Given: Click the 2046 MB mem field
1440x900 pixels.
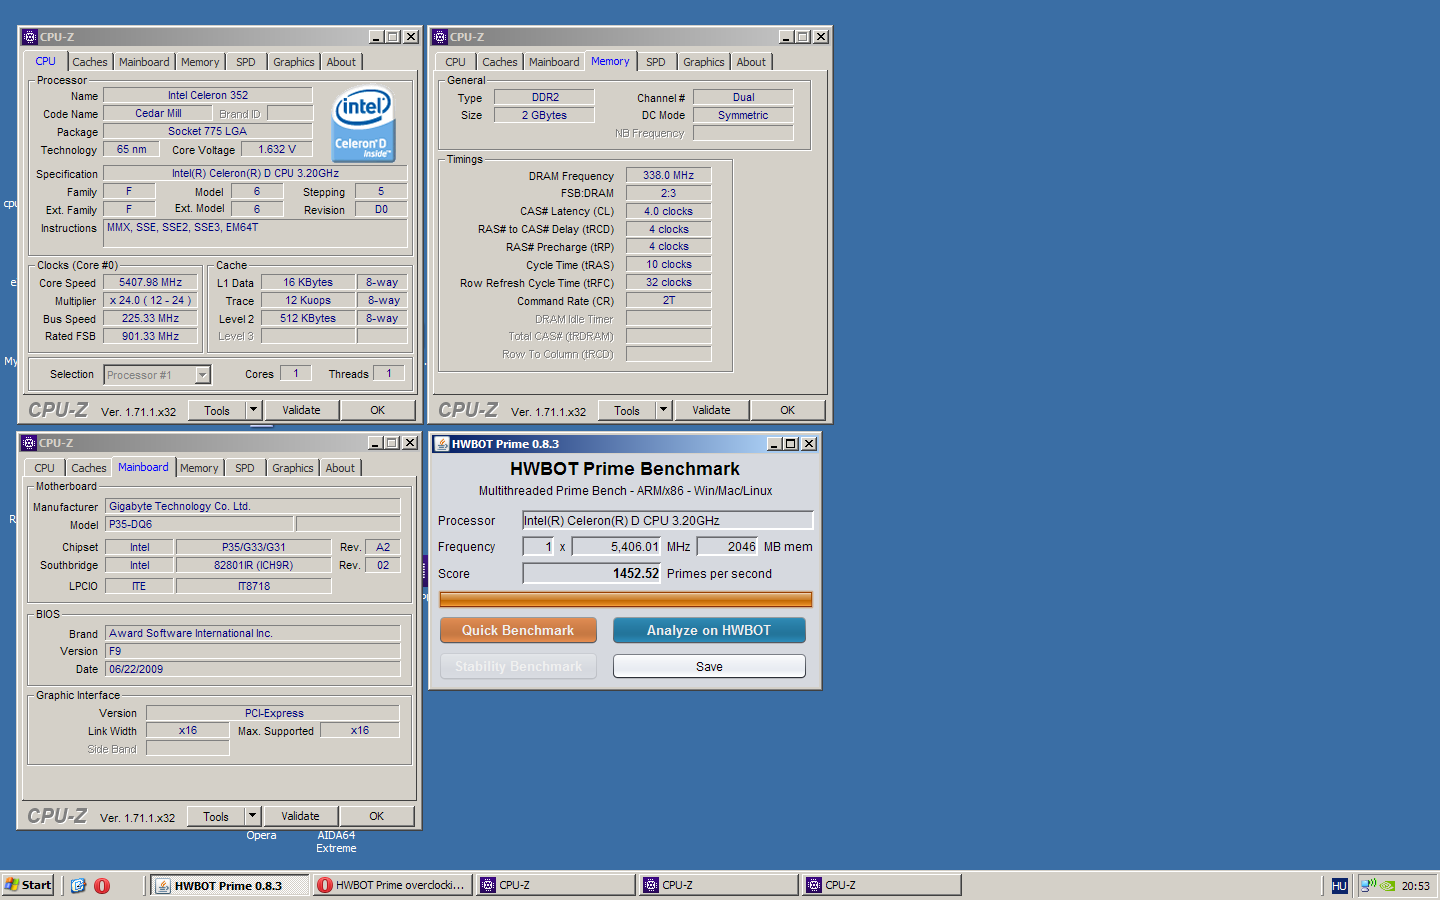Looking at the screenshot, I should (x=728, y=546).
